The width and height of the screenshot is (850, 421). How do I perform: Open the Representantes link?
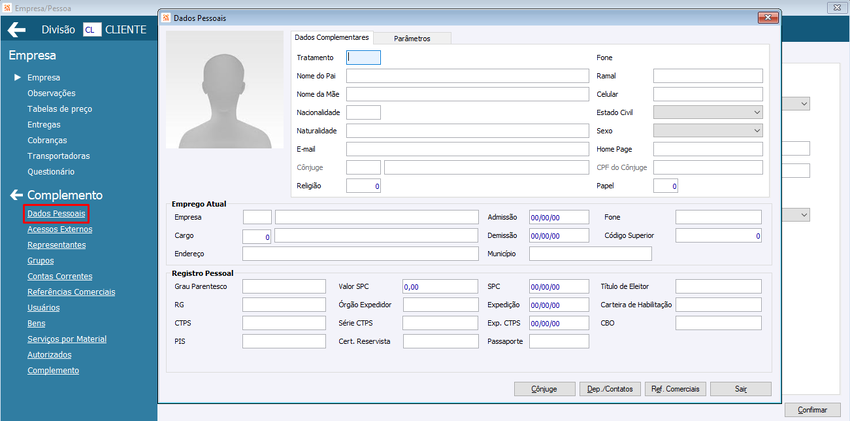point(56,245)
